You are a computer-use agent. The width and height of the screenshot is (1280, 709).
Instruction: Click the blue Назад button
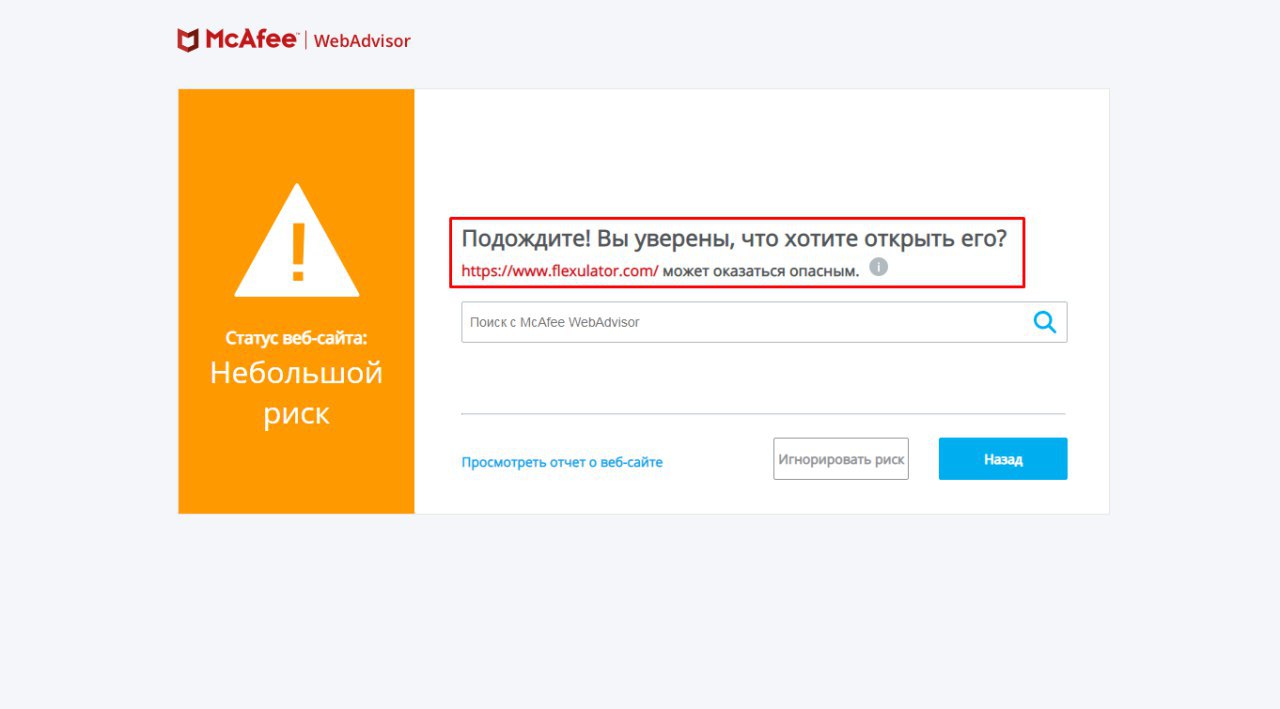pos(1003,459)
